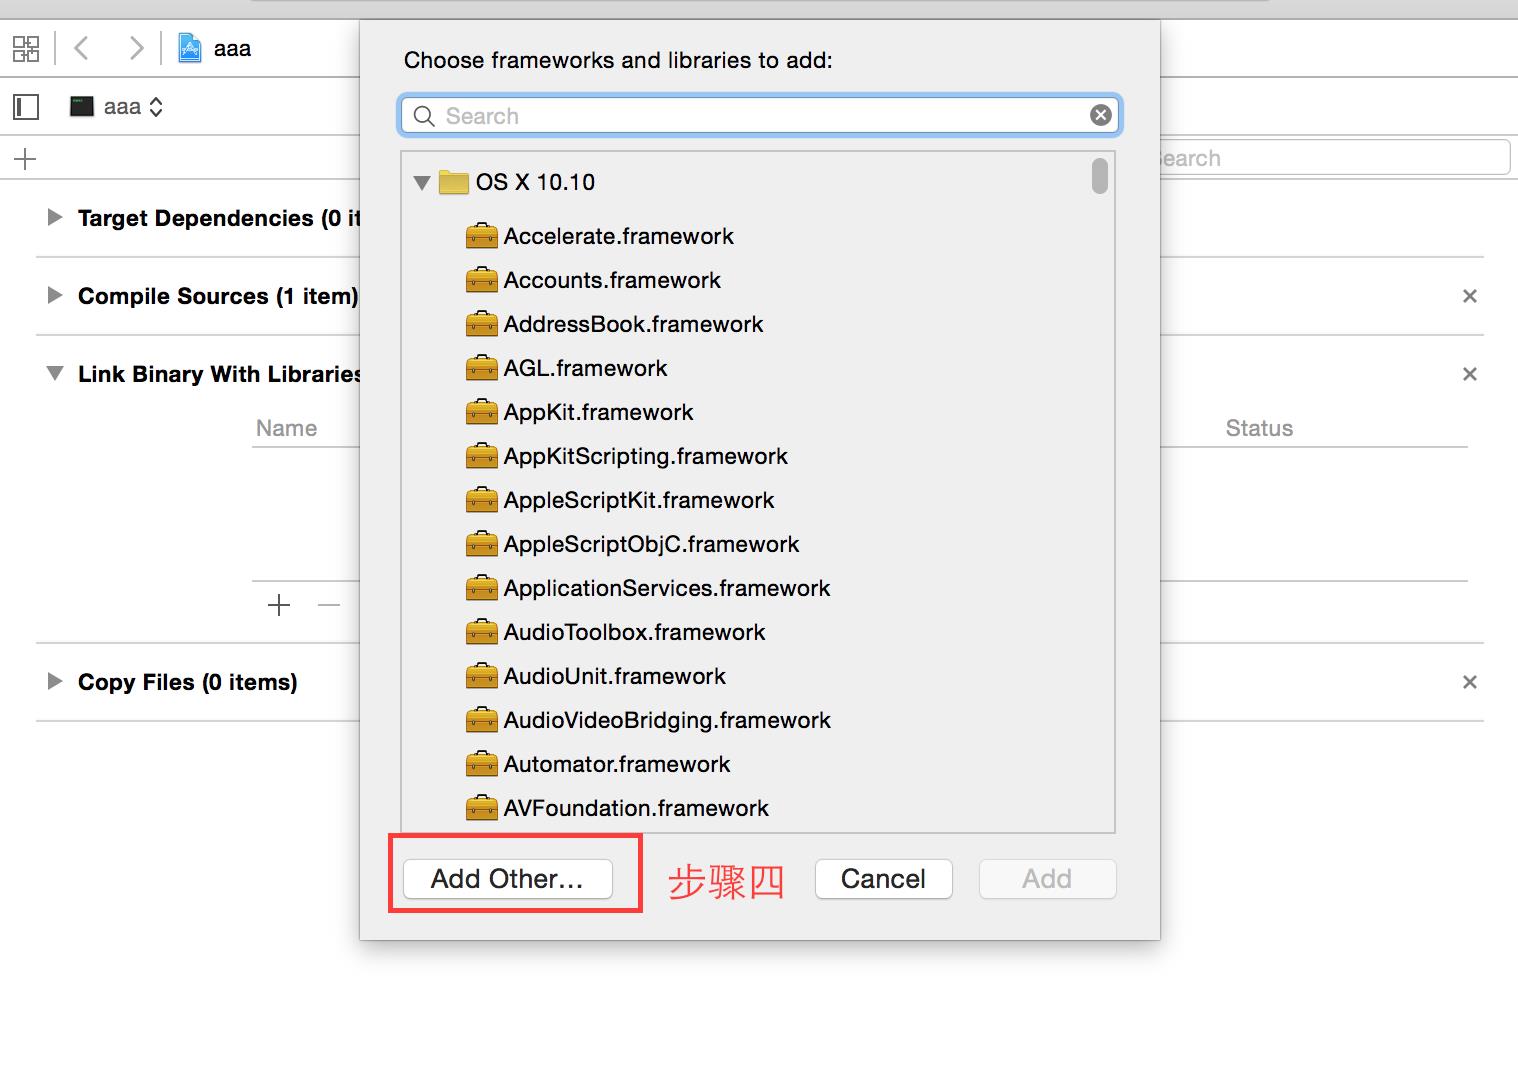Viewport: 1518px width, 1066px height.
Task: Select the OS X 10.10 folder icon
Action: (x=454, y=182)
